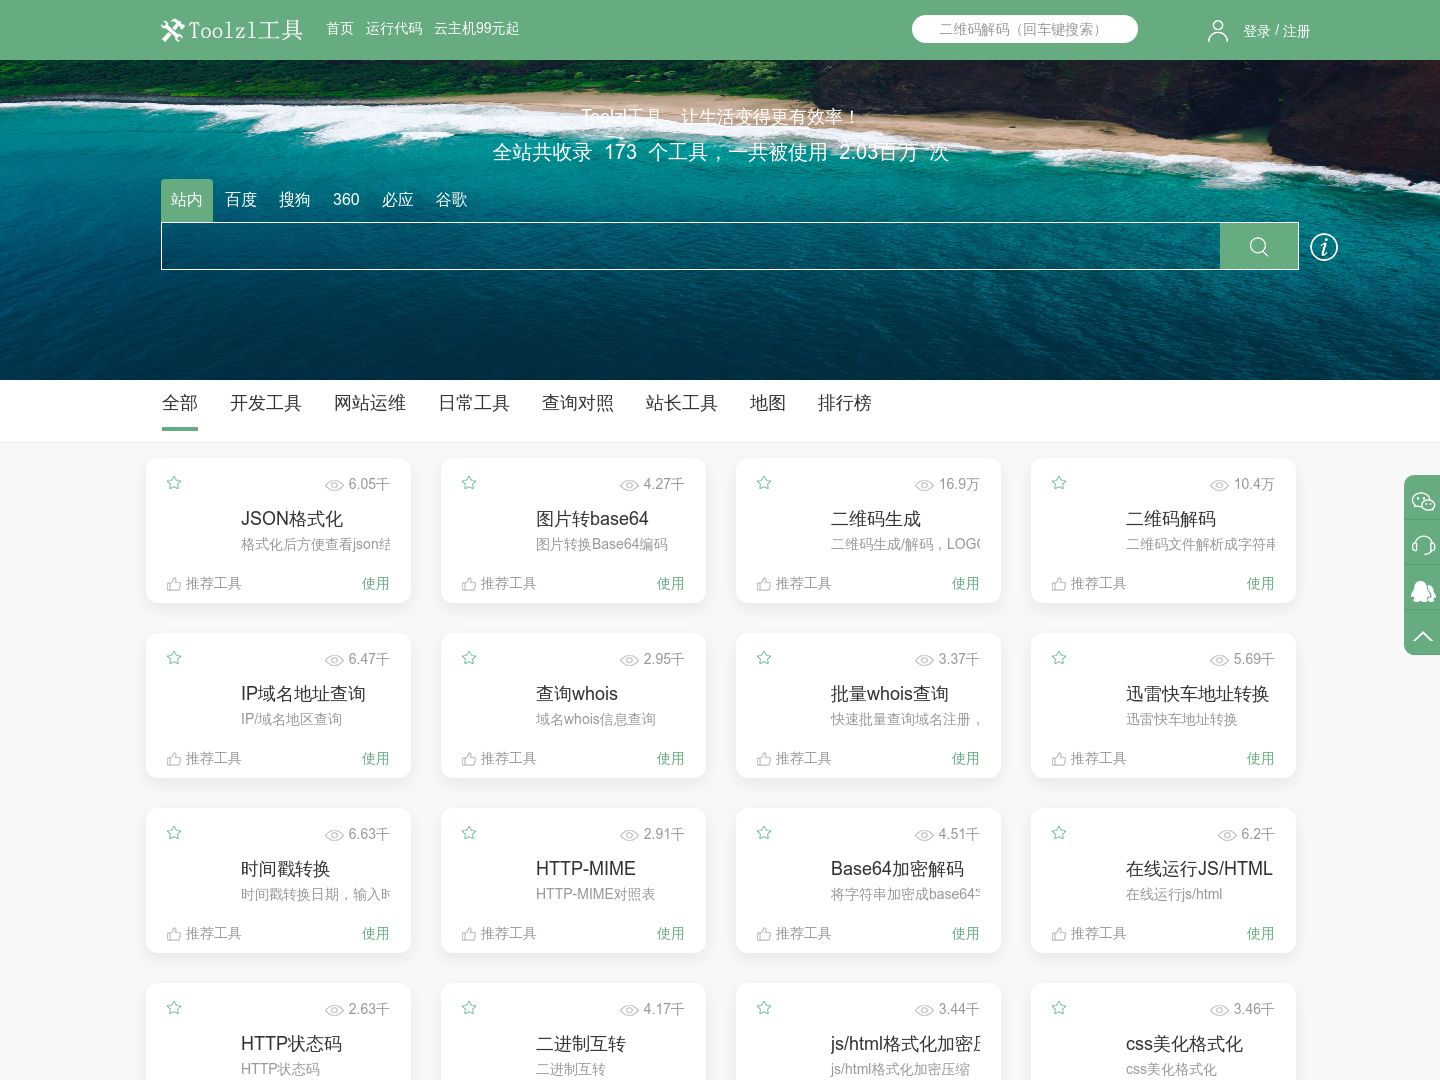
Task: Select 搜狗 search engine tab
Action: (x=295, y=200)
